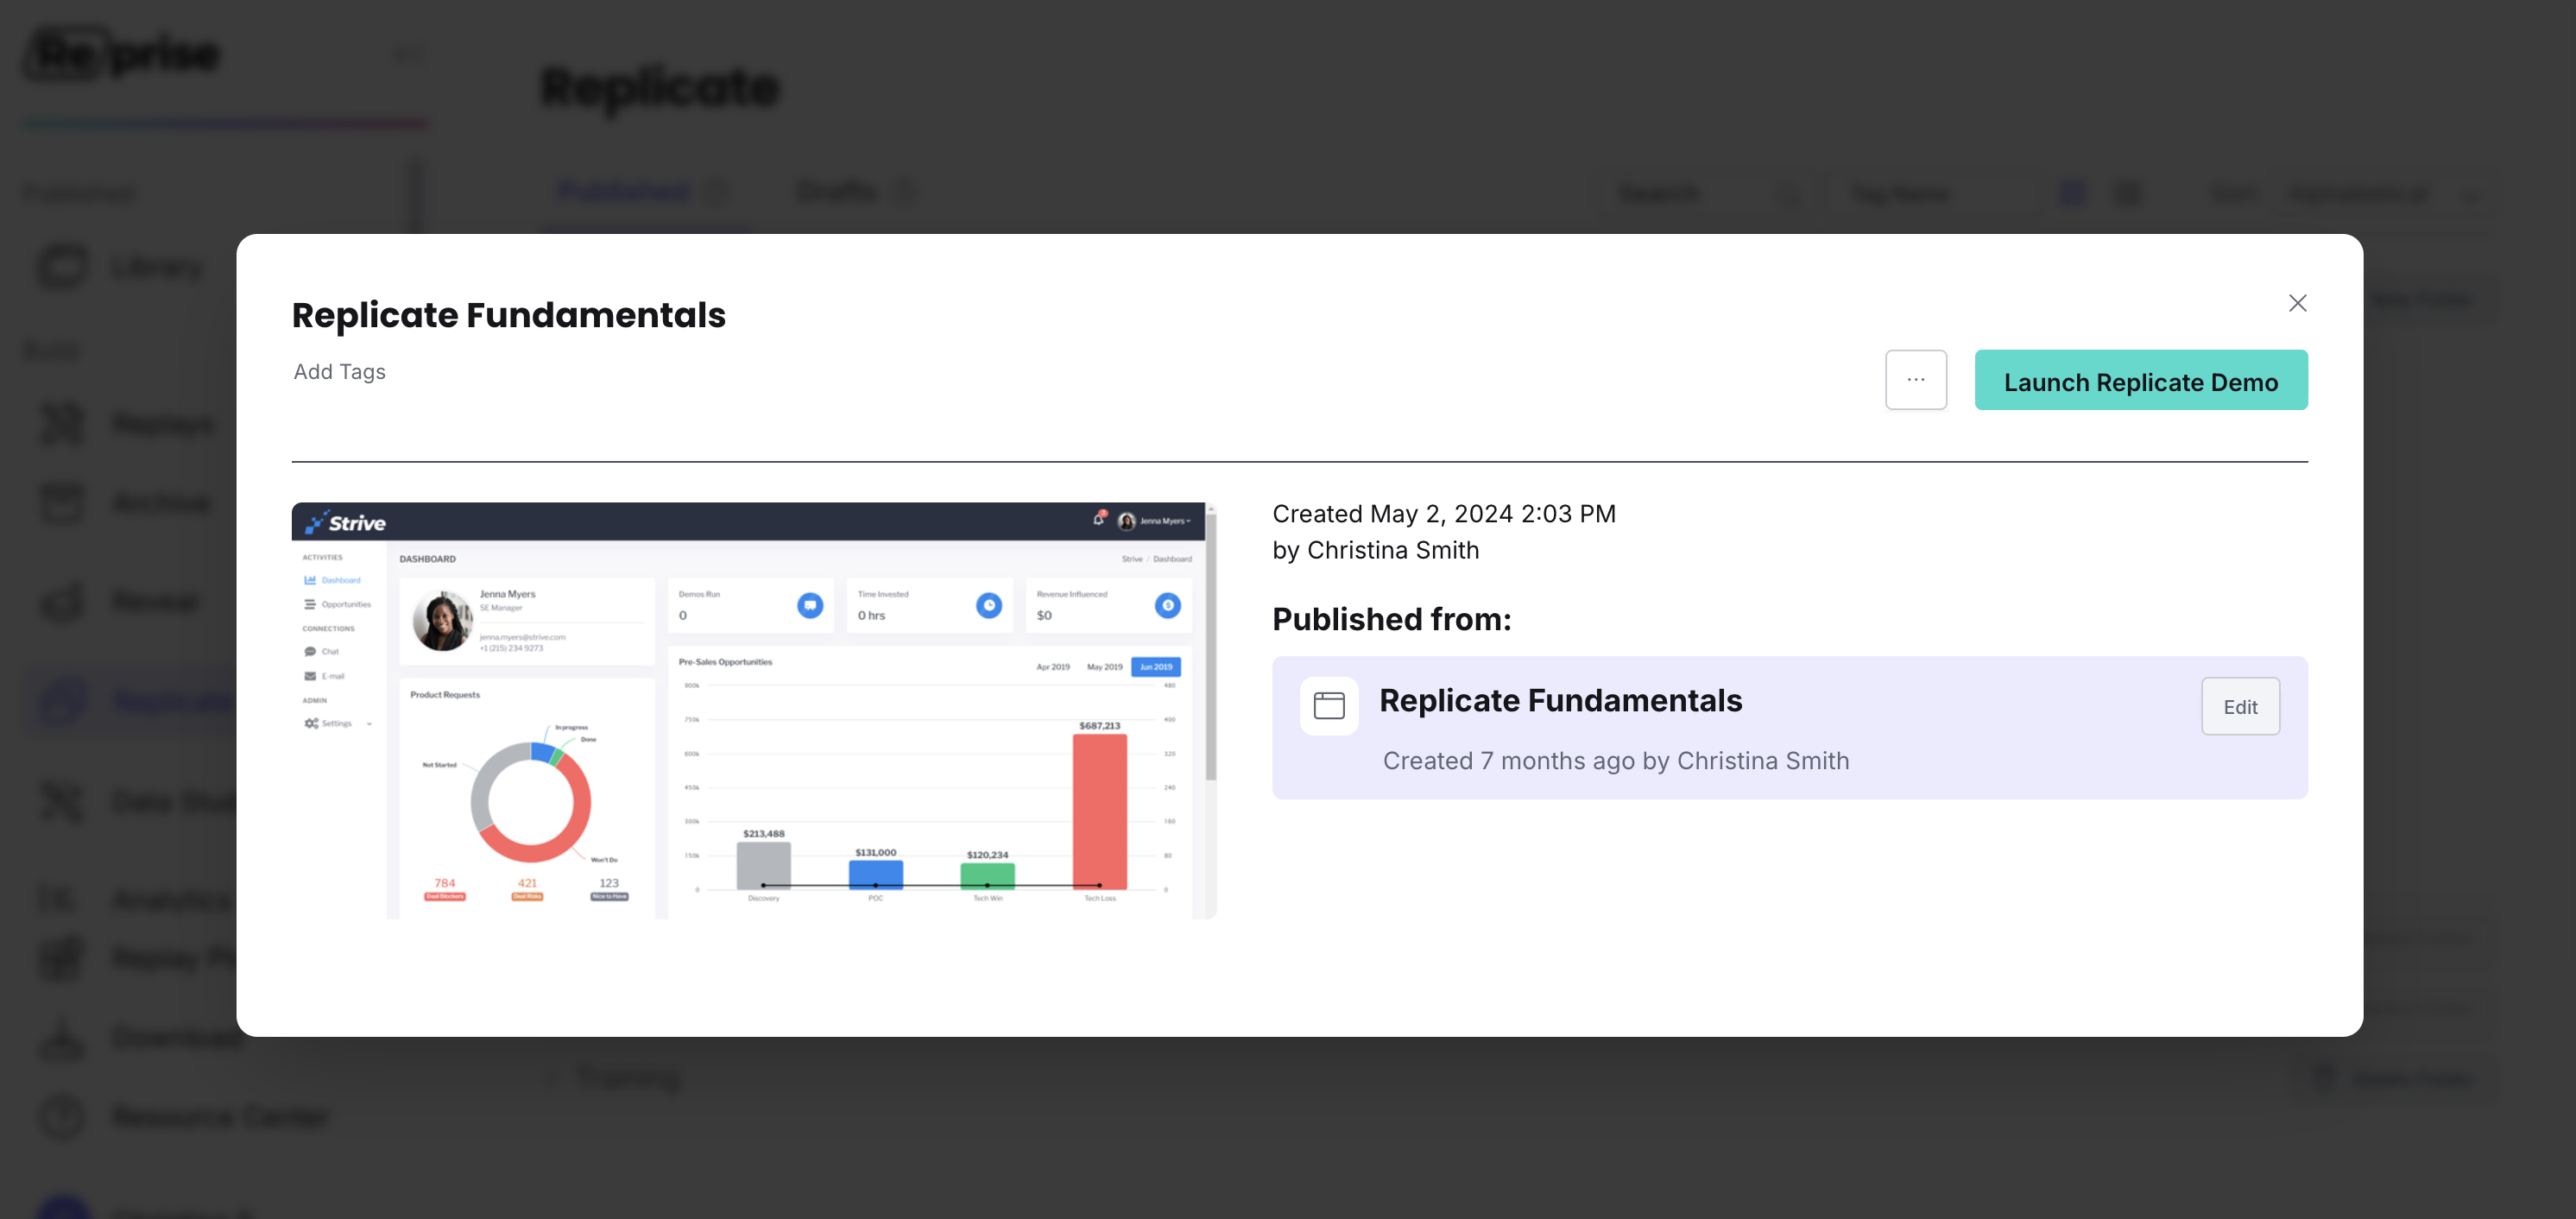Screen dimensions: 2576x1219
Task: Open Archive in the background sidebar
Action: (125, 502)
